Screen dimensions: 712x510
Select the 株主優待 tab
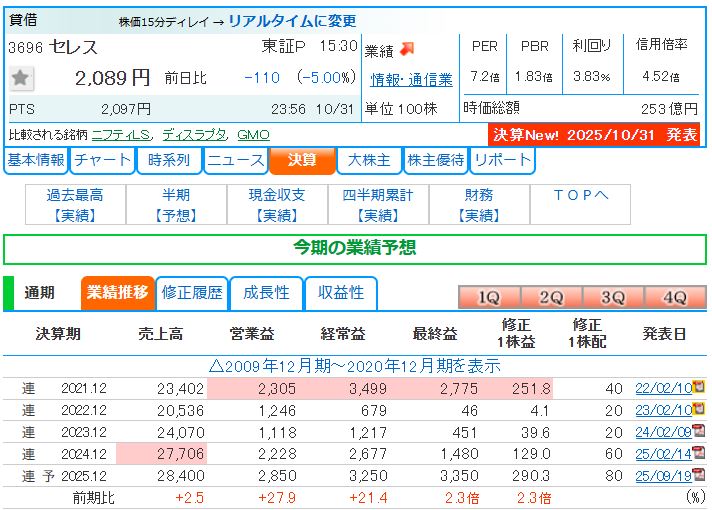tap(435, 161)
